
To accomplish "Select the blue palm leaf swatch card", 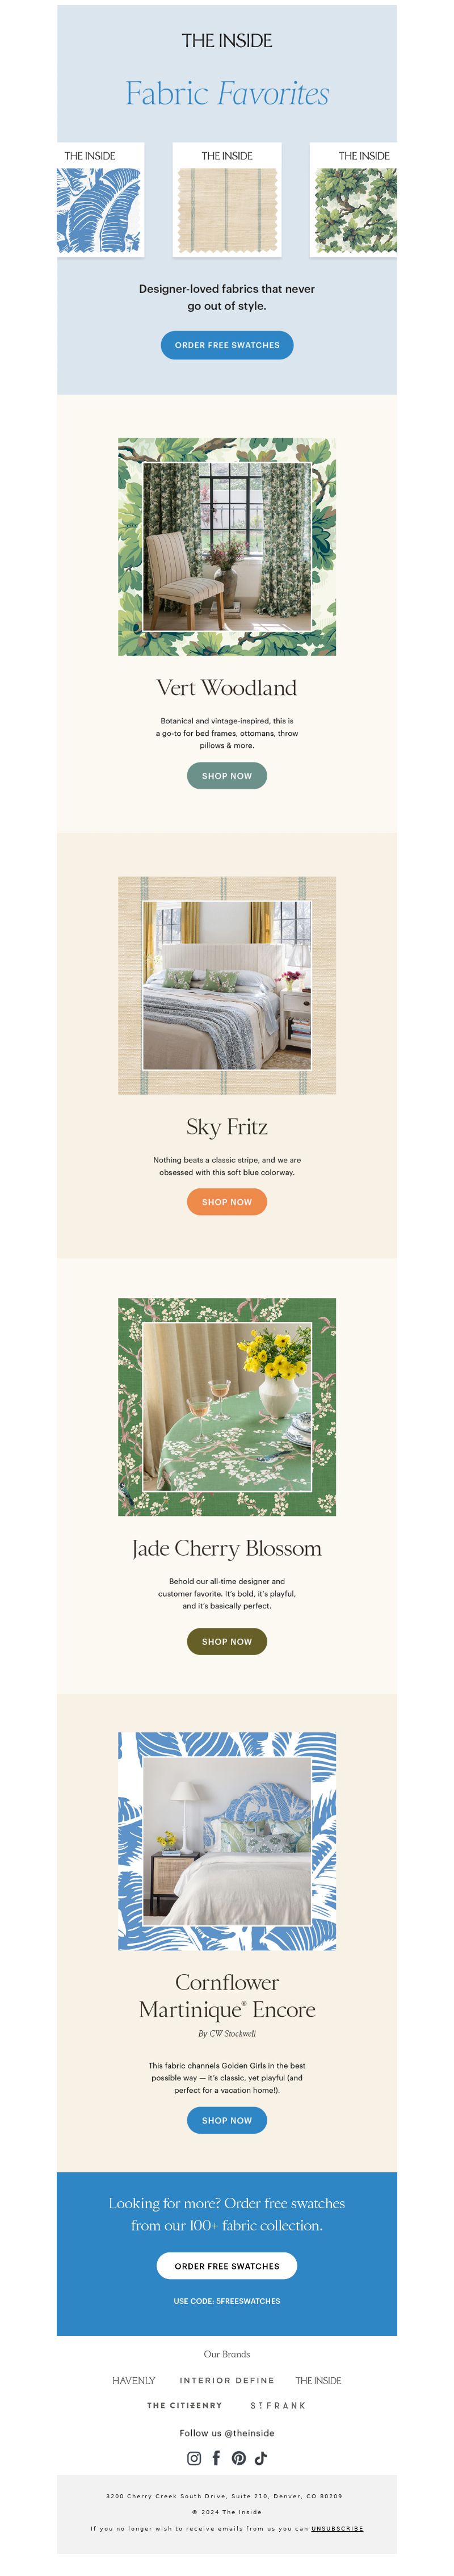I will pos(100,200).
